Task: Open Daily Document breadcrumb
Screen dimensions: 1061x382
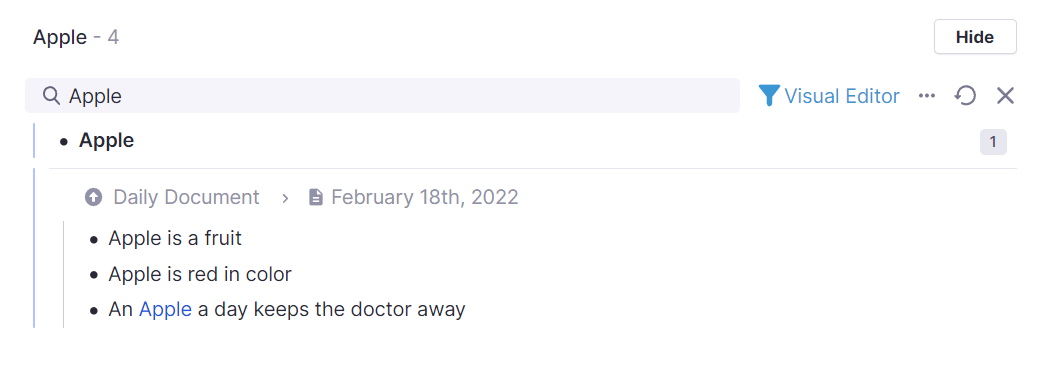Action: 186,197
